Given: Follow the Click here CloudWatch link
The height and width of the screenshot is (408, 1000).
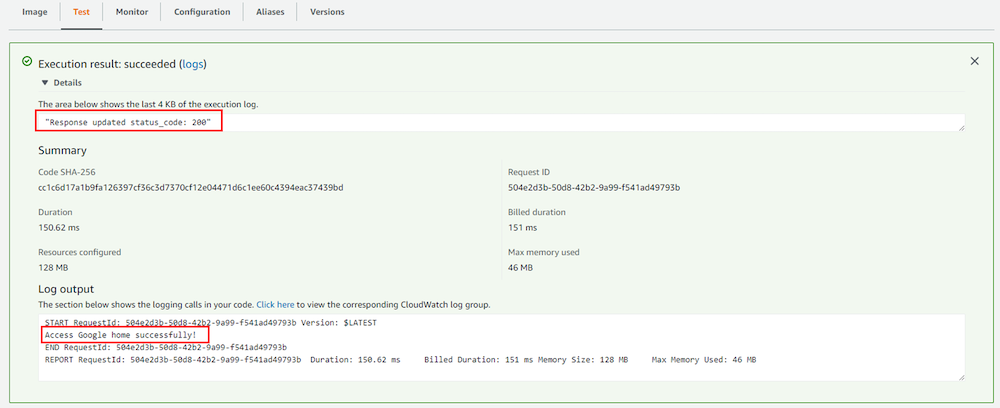Looking at the screenshot, I should click(x=275, y=304).
